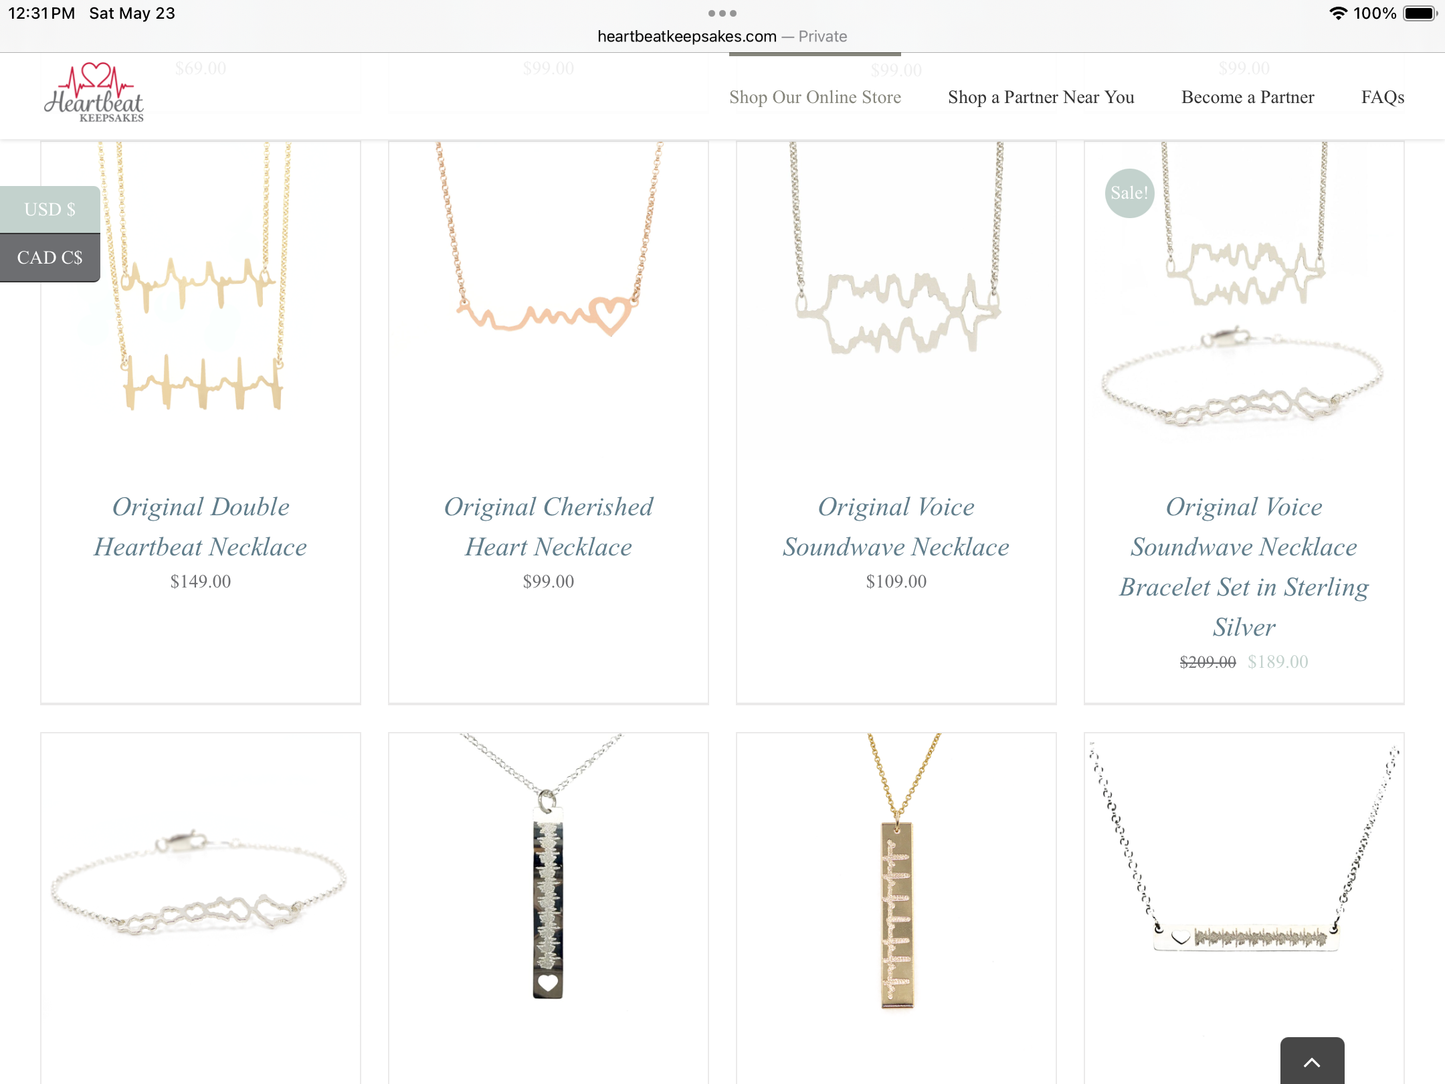Tap the battery indicator icon

tap(1420, 13)
